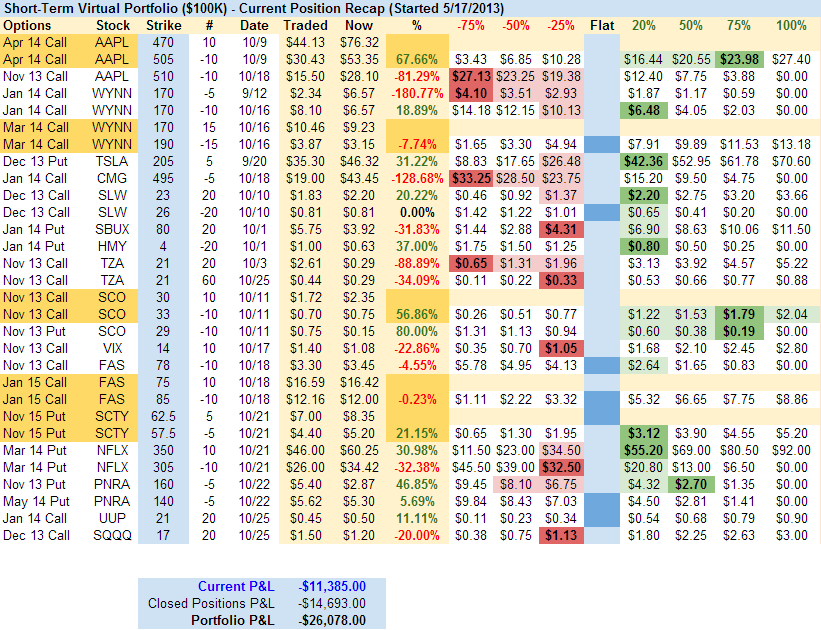
Task: Click the 'Traded' column header
Action: click(x=304, y=24)
